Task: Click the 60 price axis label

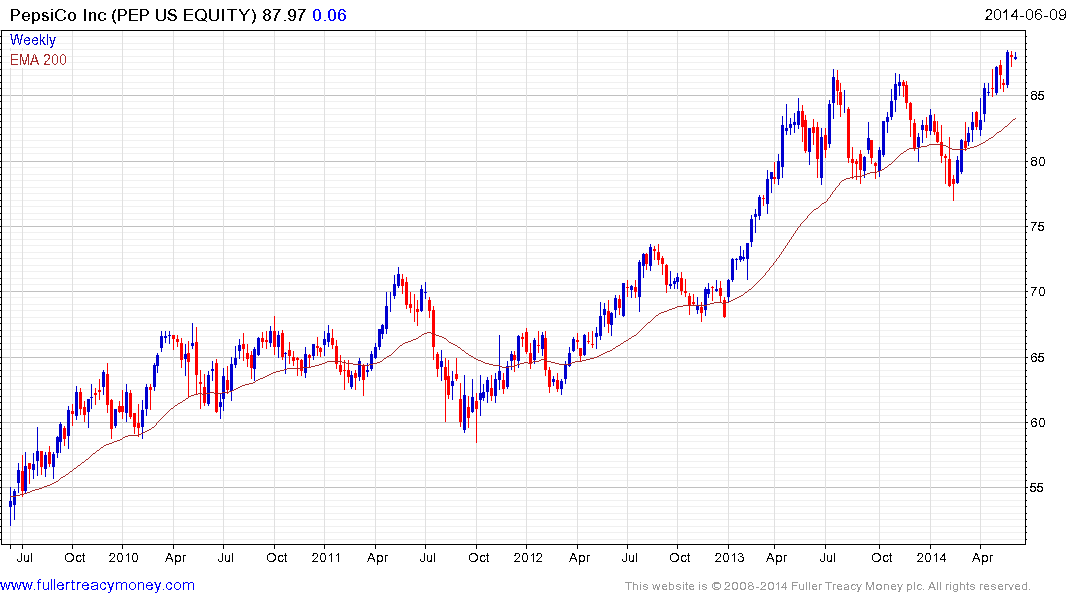Action: [x=1037, y=423]
